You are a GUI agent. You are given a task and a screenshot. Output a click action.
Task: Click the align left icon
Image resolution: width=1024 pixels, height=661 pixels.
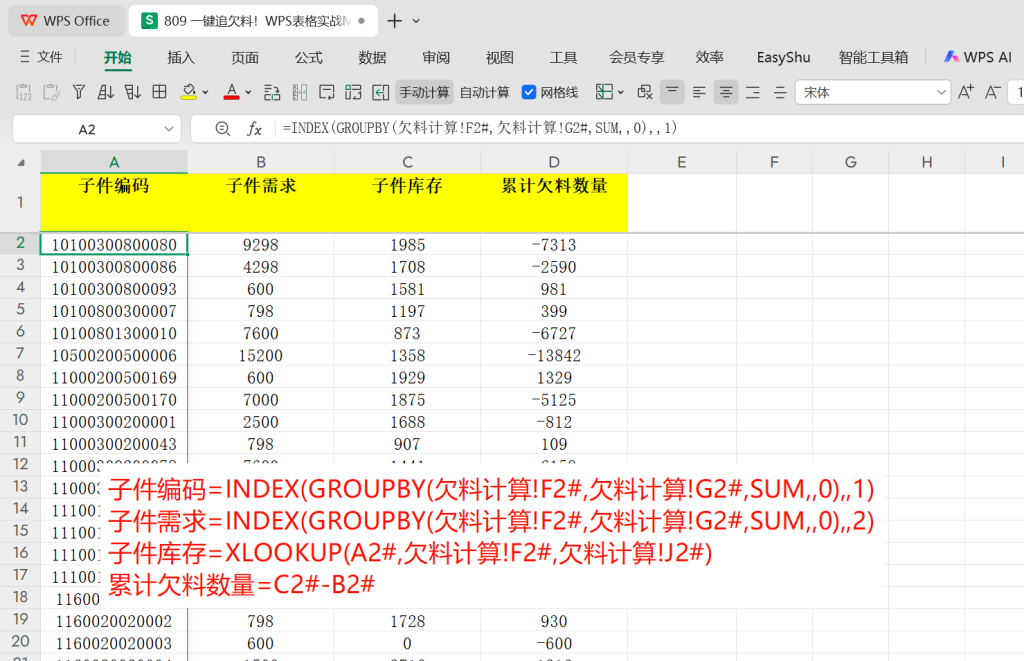(x=699, y=92)
